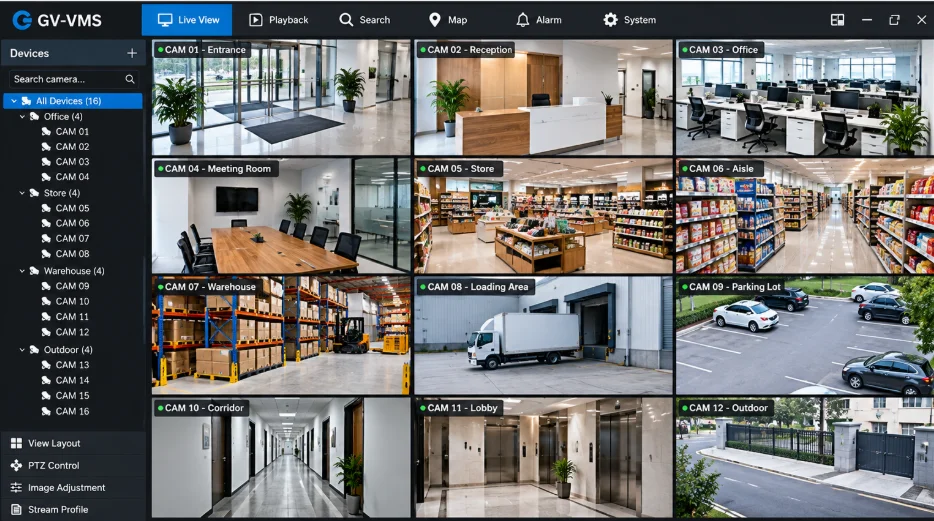Collapse the All Devices (16) tree
Screen dimensions: 934x521
coord(14,101)
